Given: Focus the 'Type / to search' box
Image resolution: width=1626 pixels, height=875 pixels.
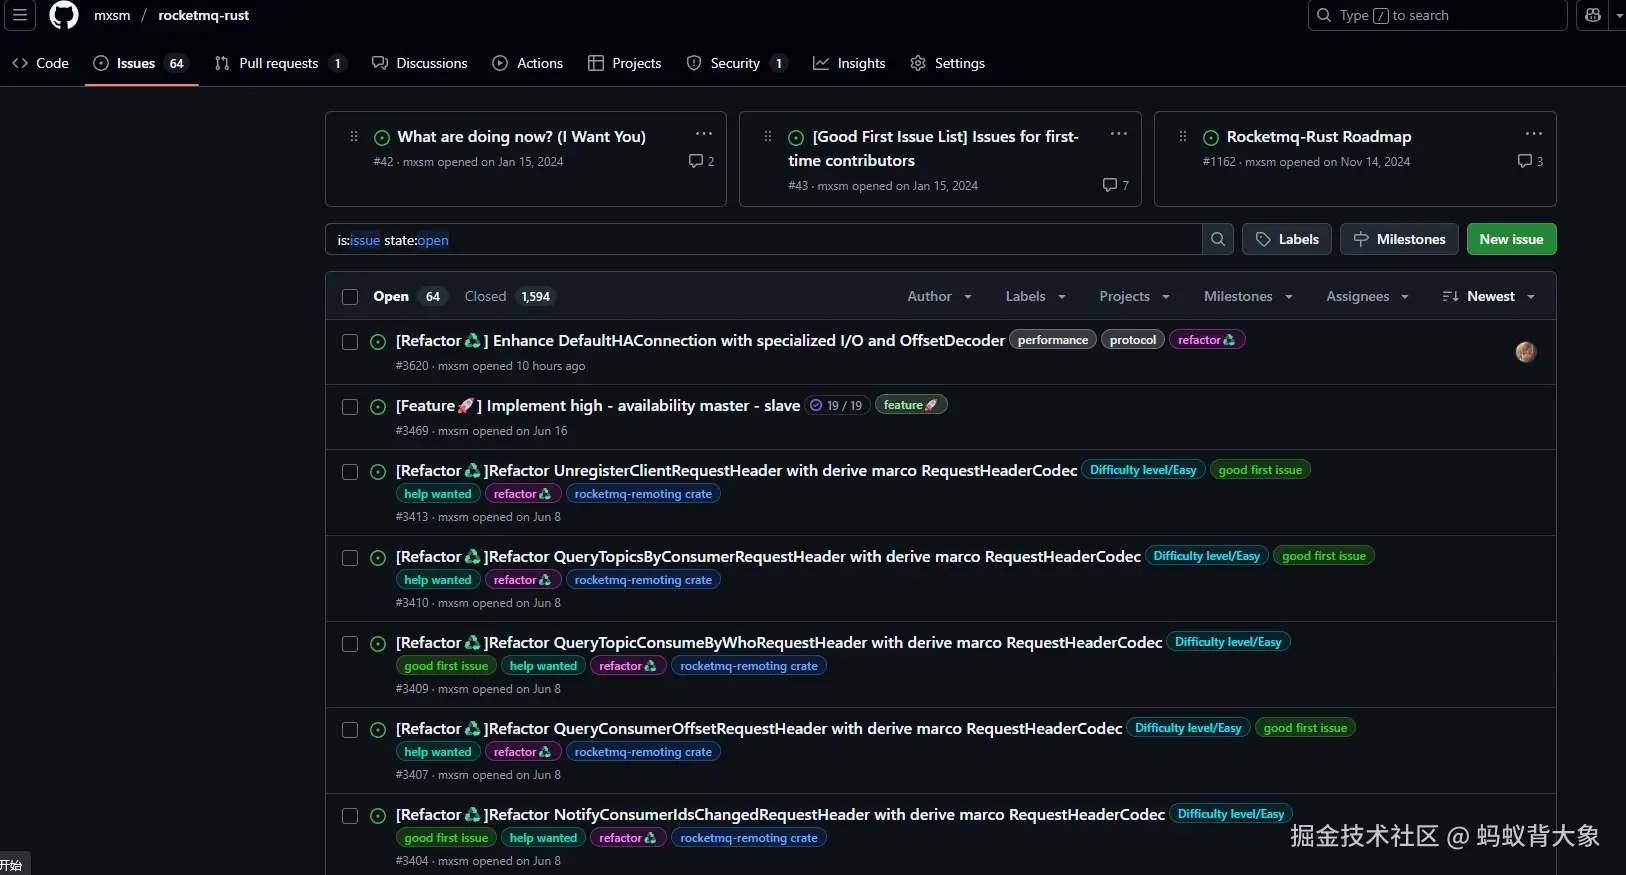Looking at the screenshot, I should point(1437,15).
